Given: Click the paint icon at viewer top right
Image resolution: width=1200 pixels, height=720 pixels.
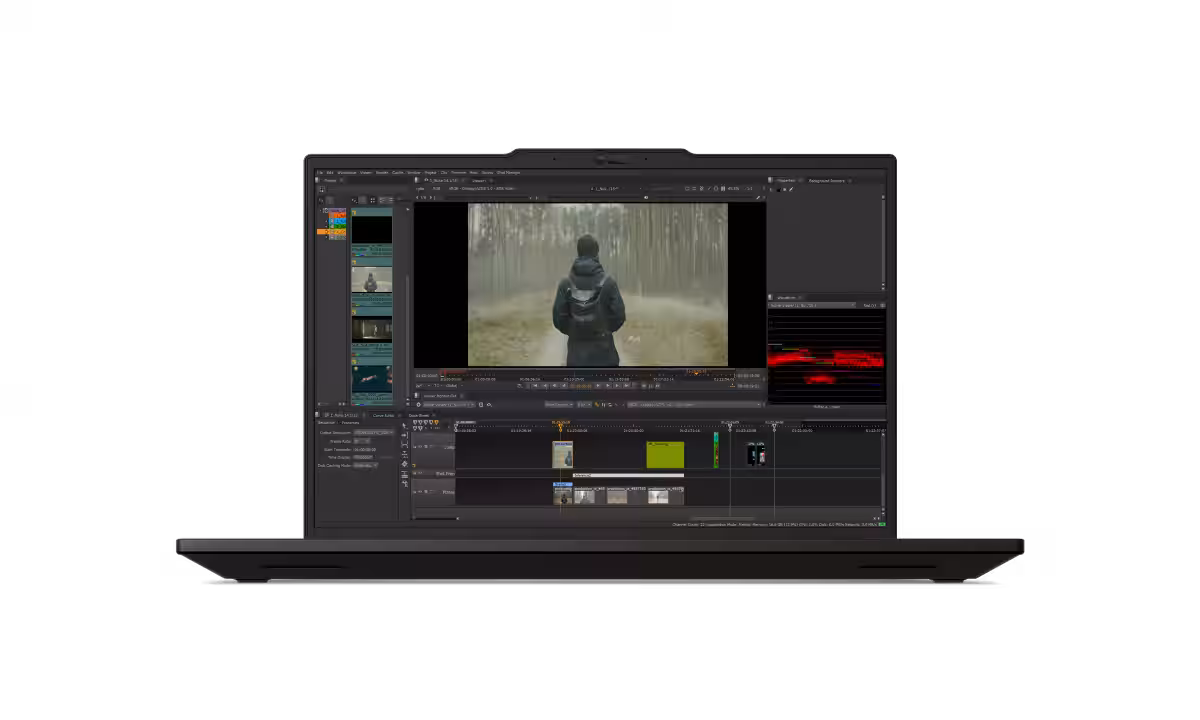Looking at the screenshot, I should (759, 197).
